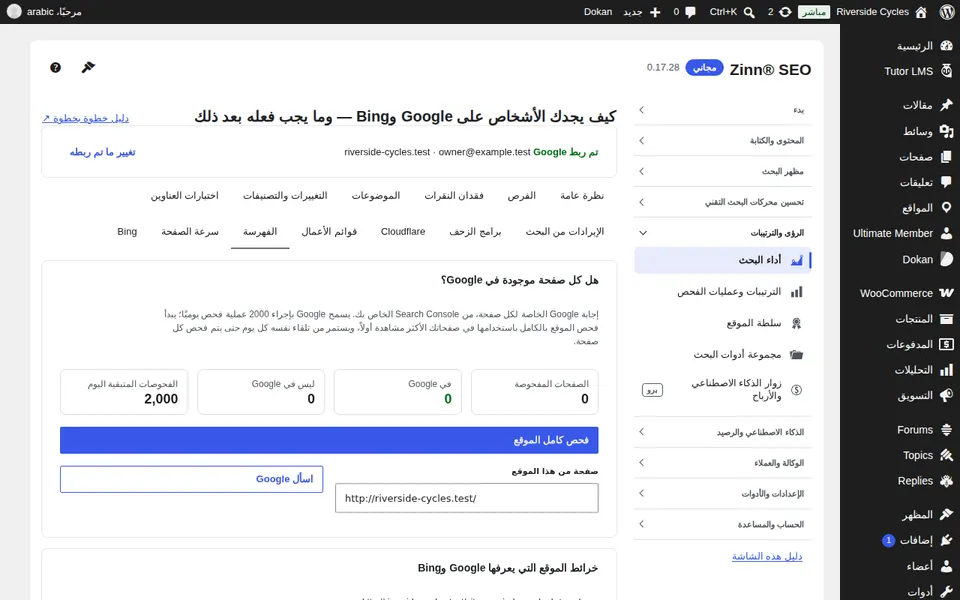Select مجموعة أدوات البحث menu item

click(x=723, y=354)
